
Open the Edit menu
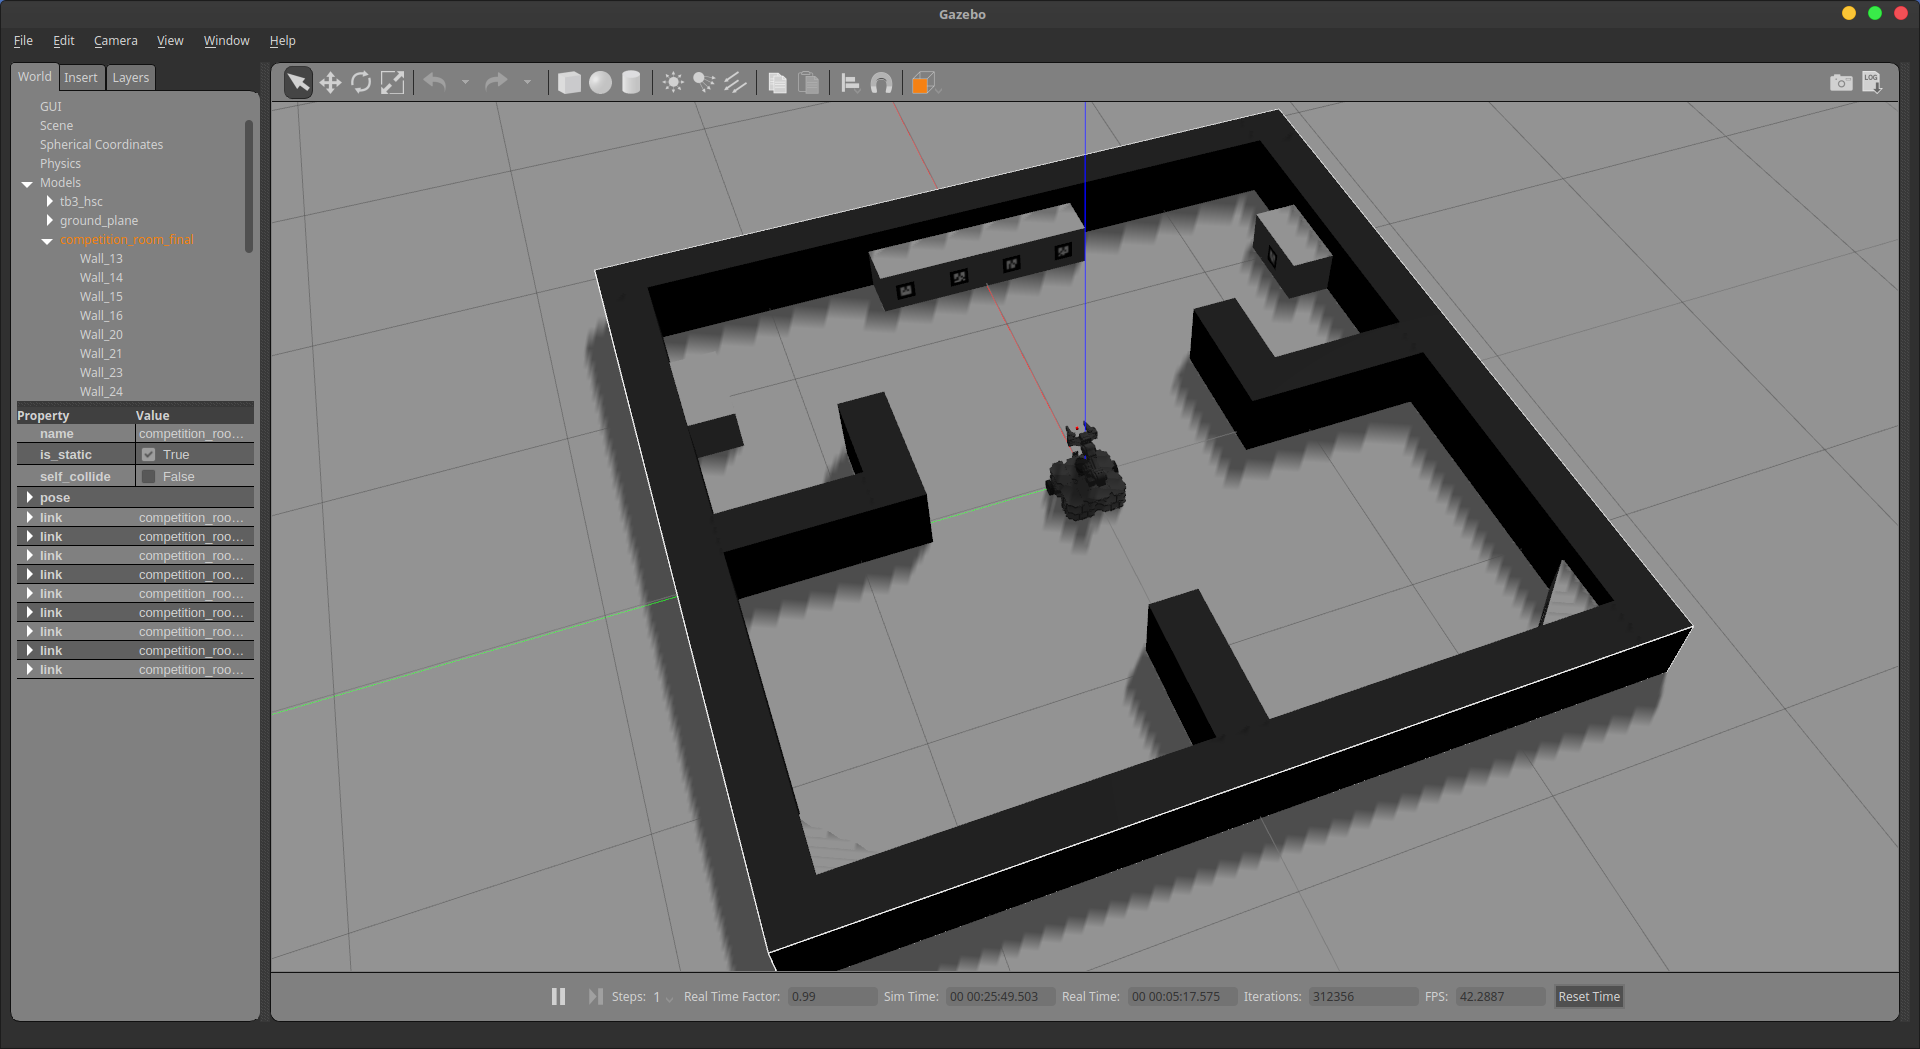(x=64, y=41)
